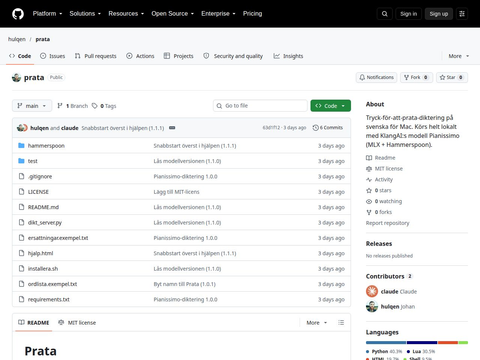Click the scale icon next to MIT license in About
The image size is (480, 360).
pyautogui.click(x=369, y=169)
